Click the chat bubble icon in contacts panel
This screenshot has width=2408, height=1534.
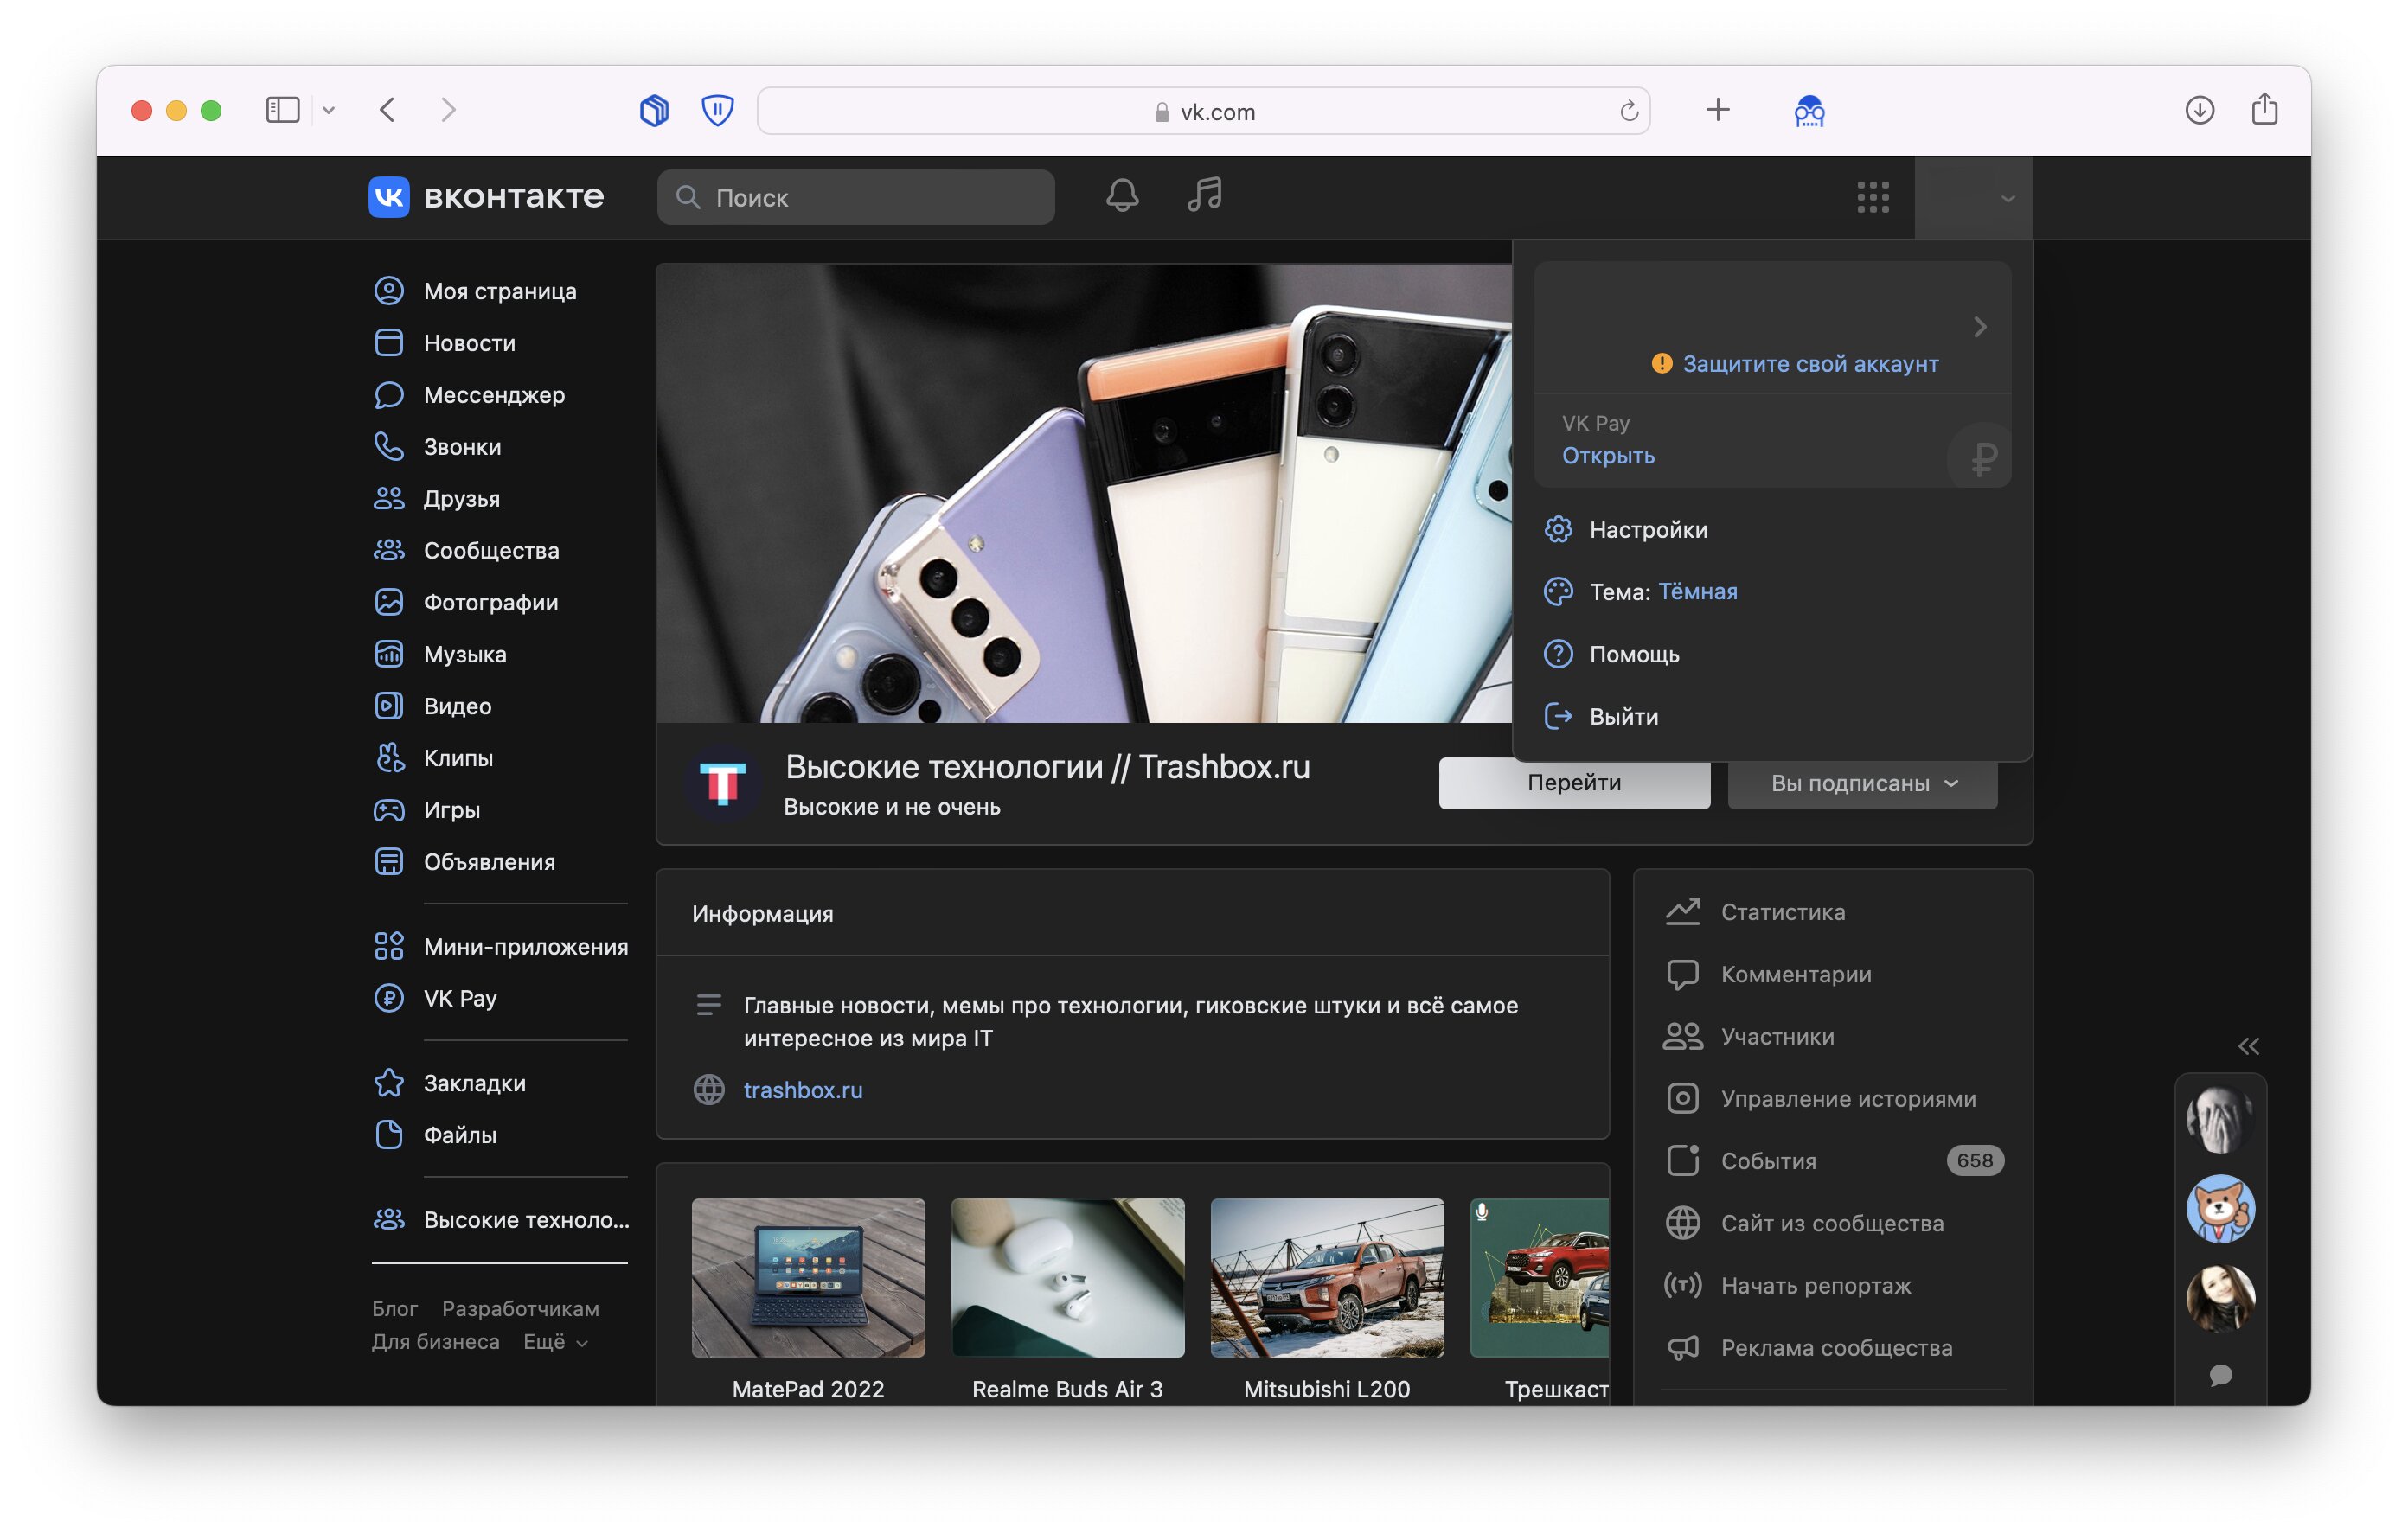[x=2221, y=1376]
